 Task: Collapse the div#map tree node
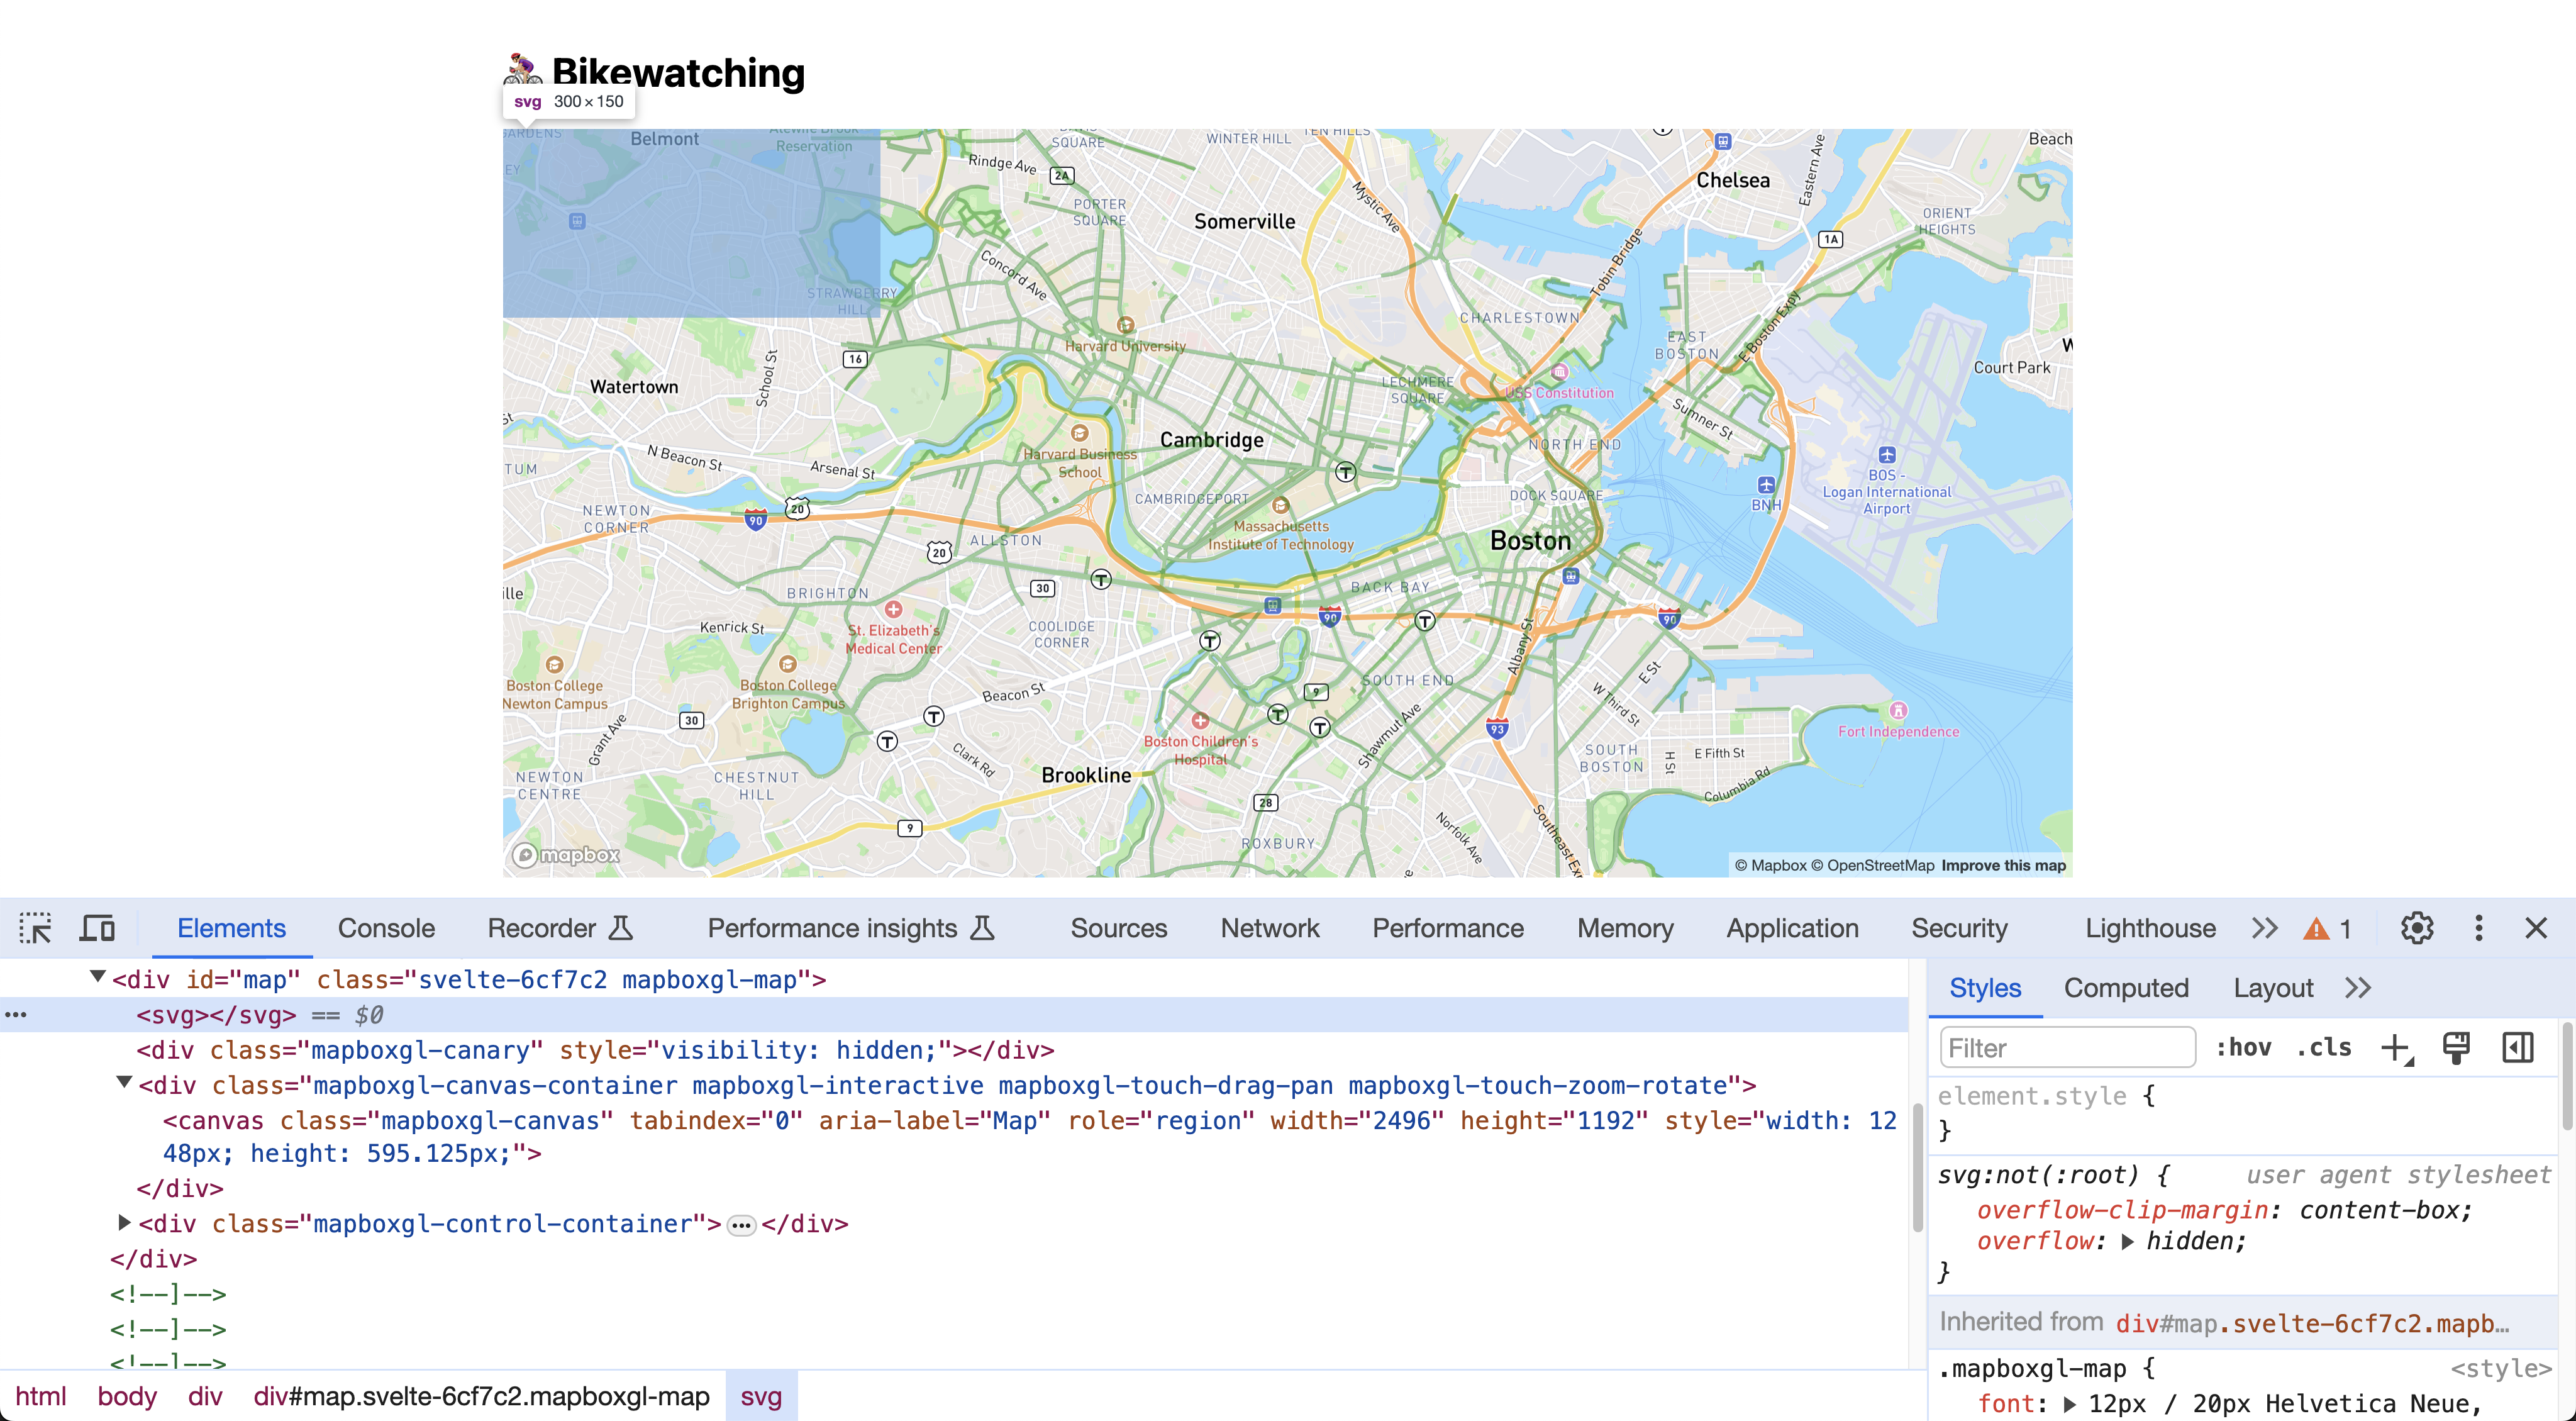tap(97, 978)
